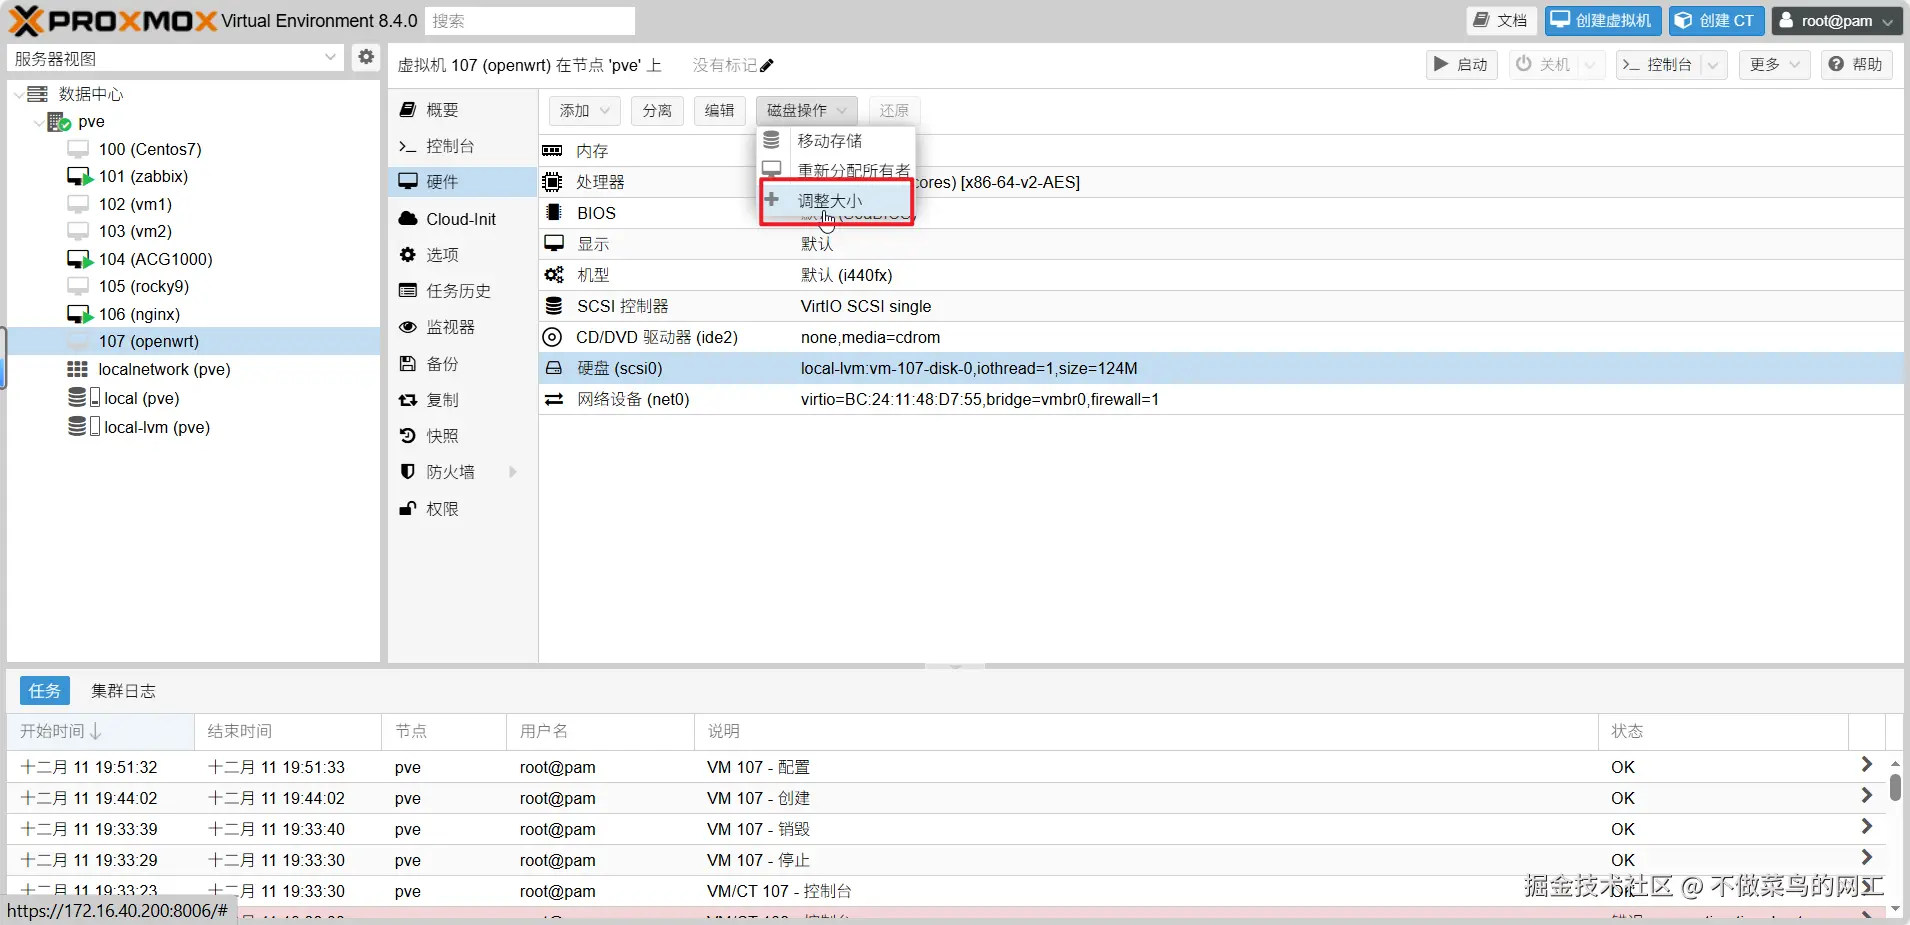Open the 备份 backup section
The width and height of the screenshot is (1910, 925).
pos(463,364)
